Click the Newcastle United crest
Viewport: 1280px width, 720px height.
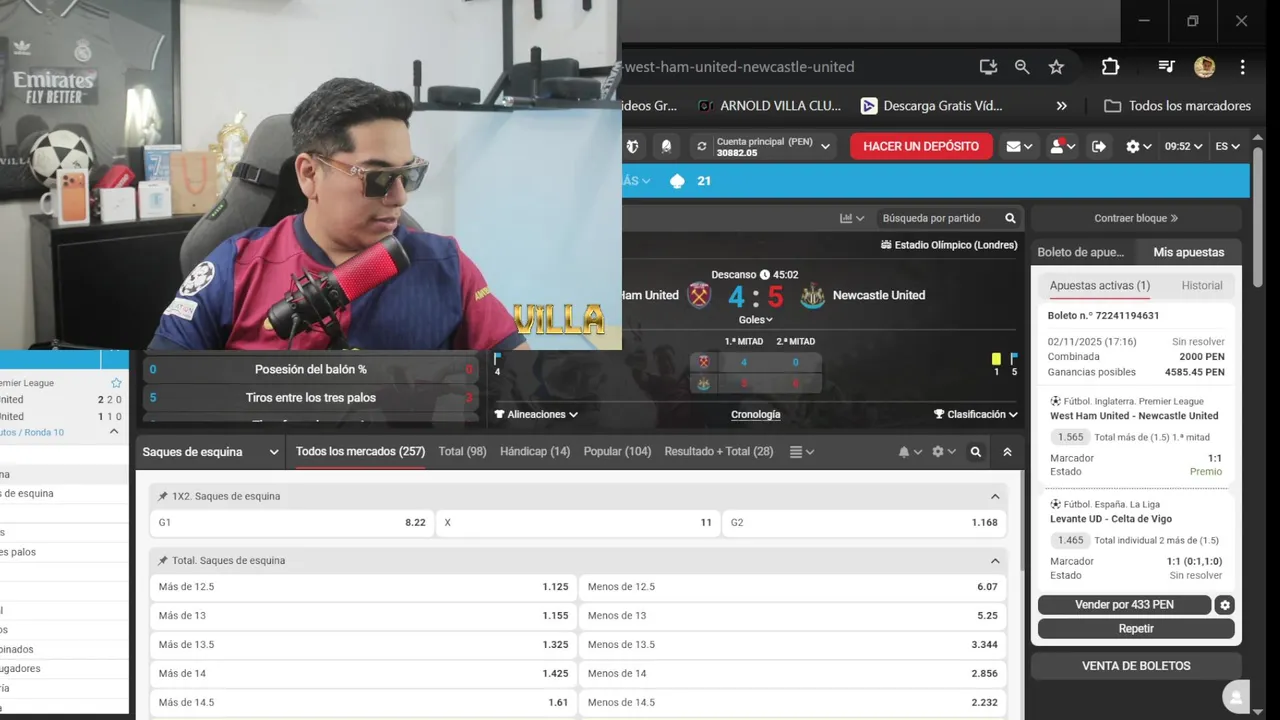point(812,295)
